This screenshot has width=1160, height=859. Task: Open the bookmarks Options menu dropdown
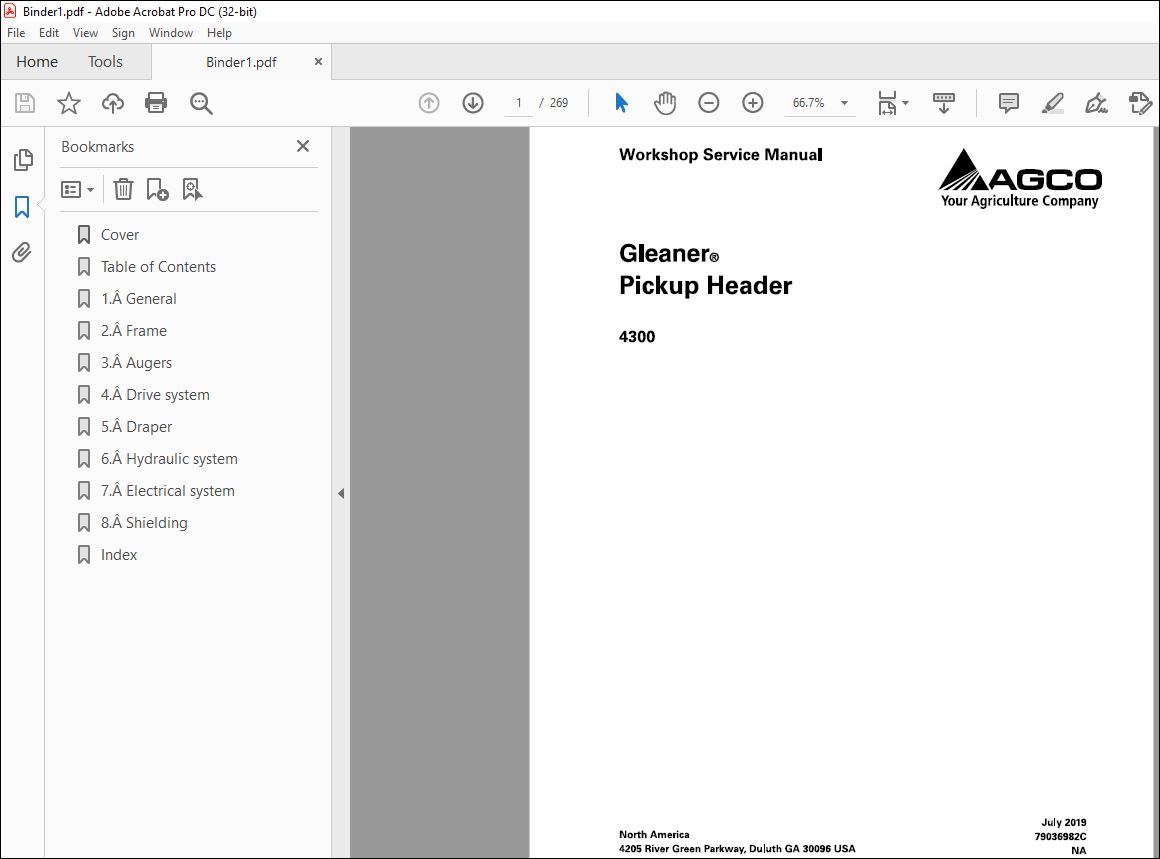[x=78, y=190]
